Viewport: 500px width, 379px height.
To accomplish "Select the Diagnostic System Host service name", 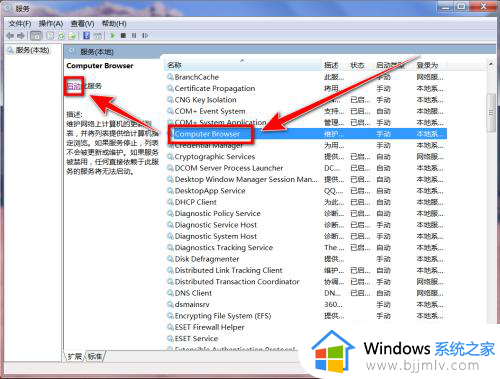I will pyautogui.click(x=216, y=236).
